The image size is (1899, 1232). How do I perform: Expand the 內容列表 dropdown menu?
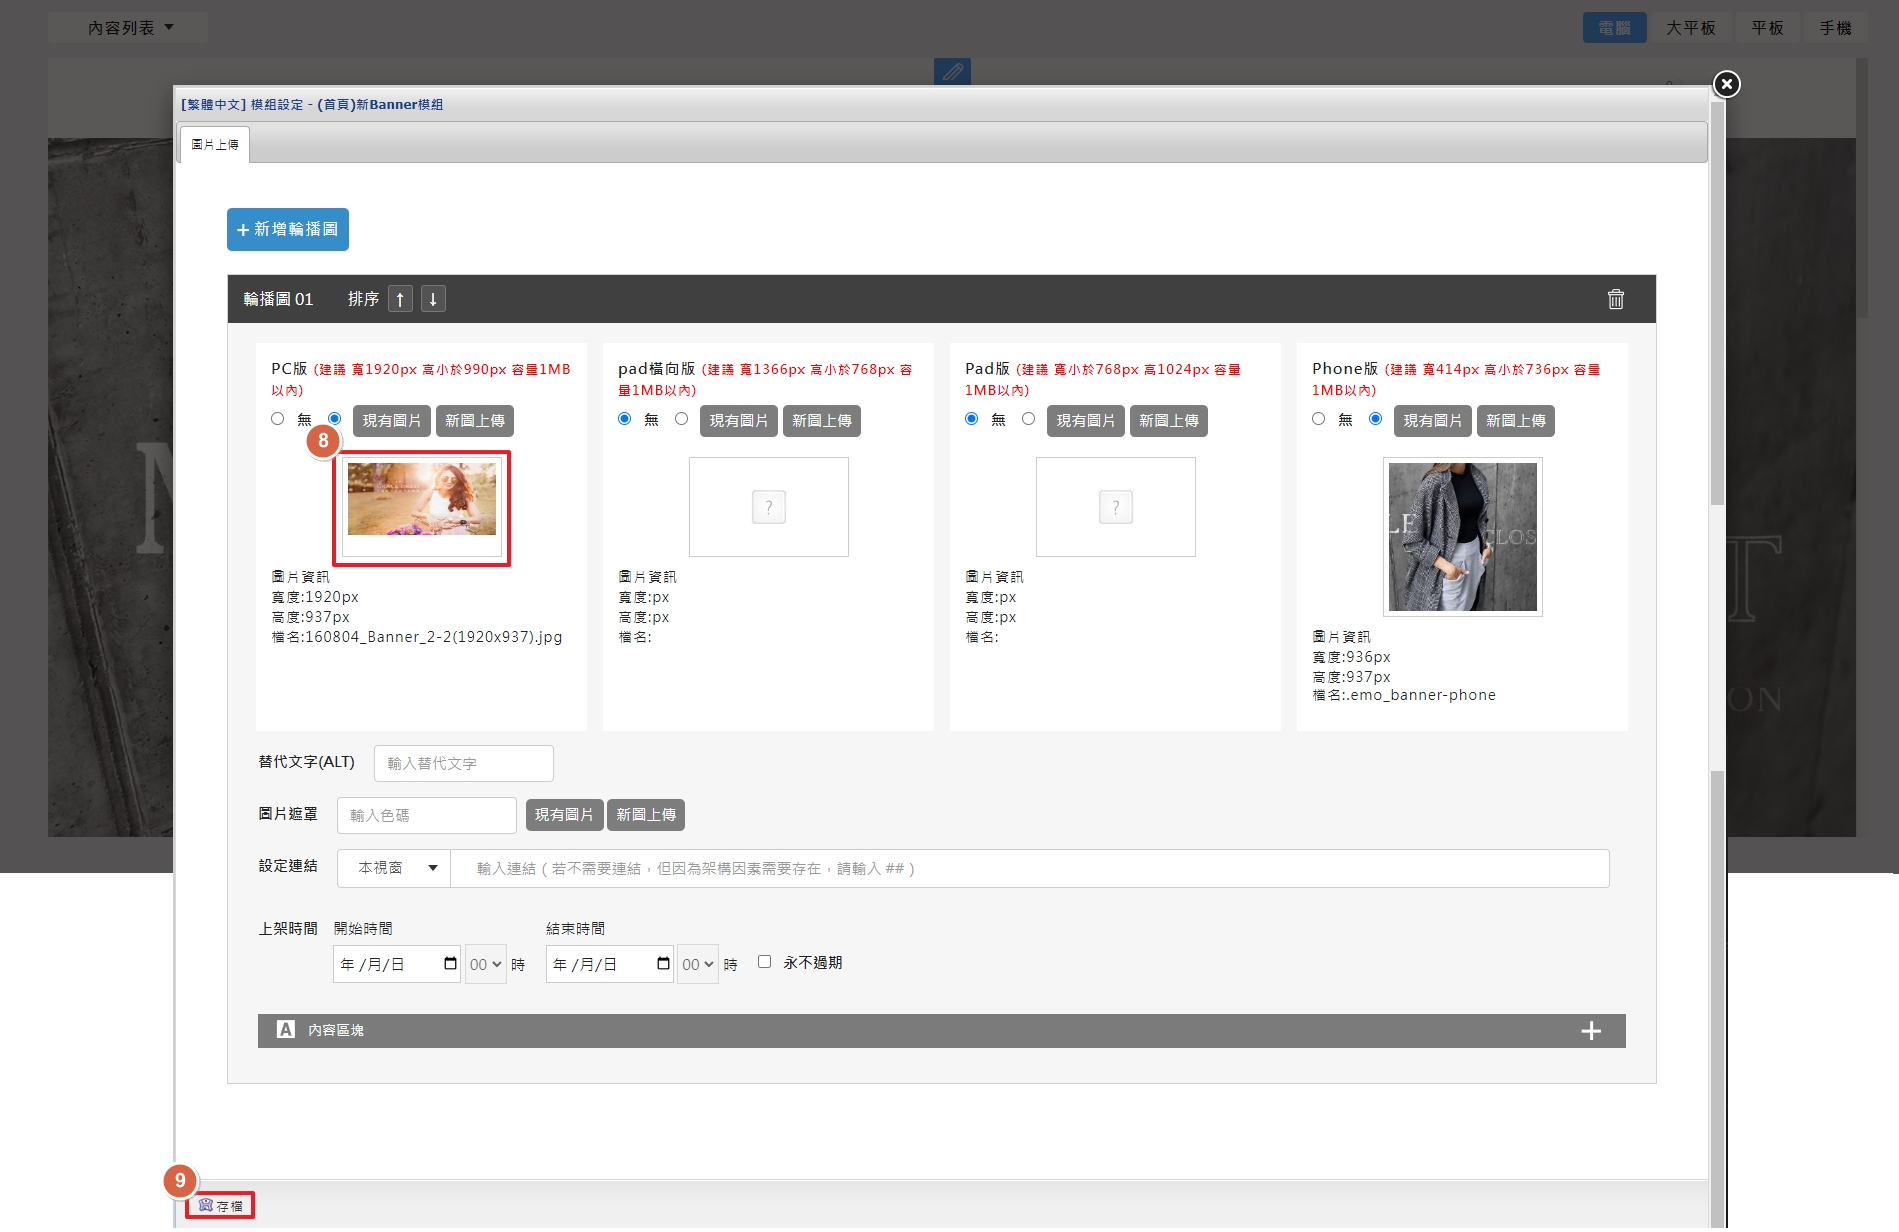pos(130,28)
